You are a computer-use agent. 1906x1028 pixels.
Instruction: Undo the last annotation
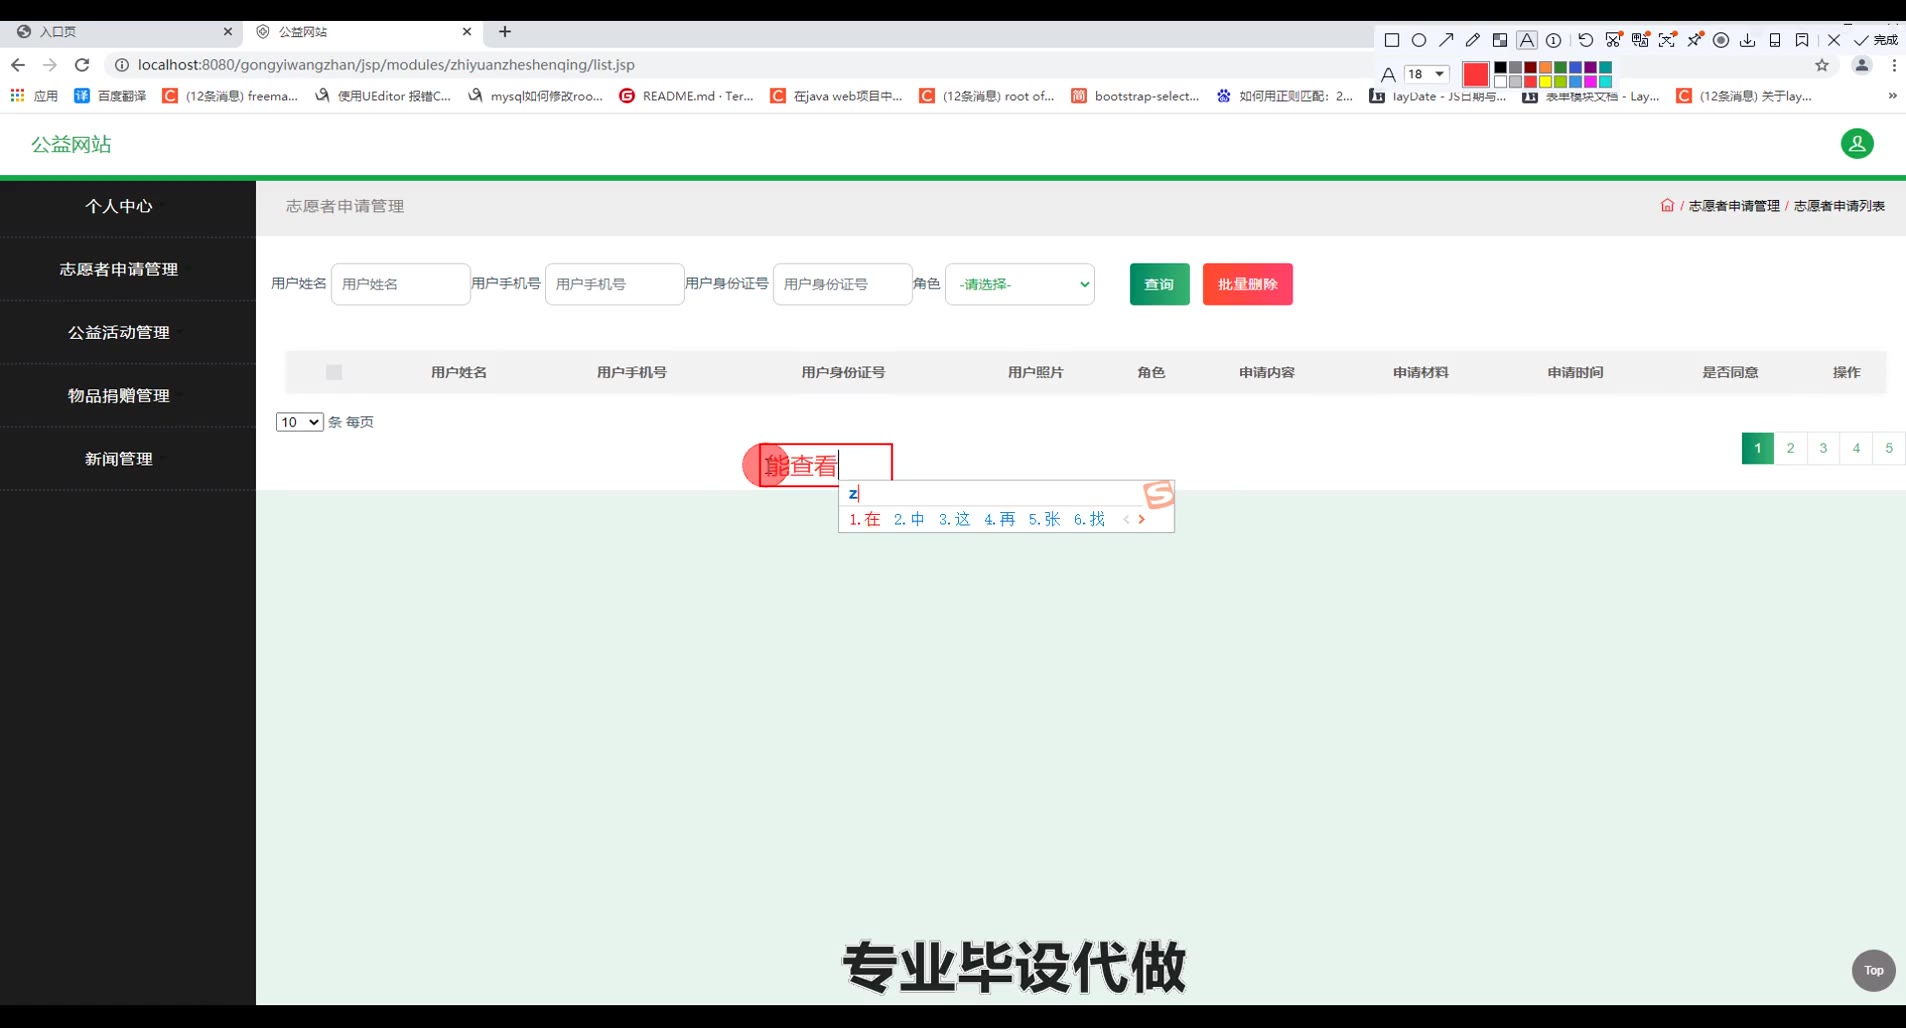click(x=1585, y=40)
